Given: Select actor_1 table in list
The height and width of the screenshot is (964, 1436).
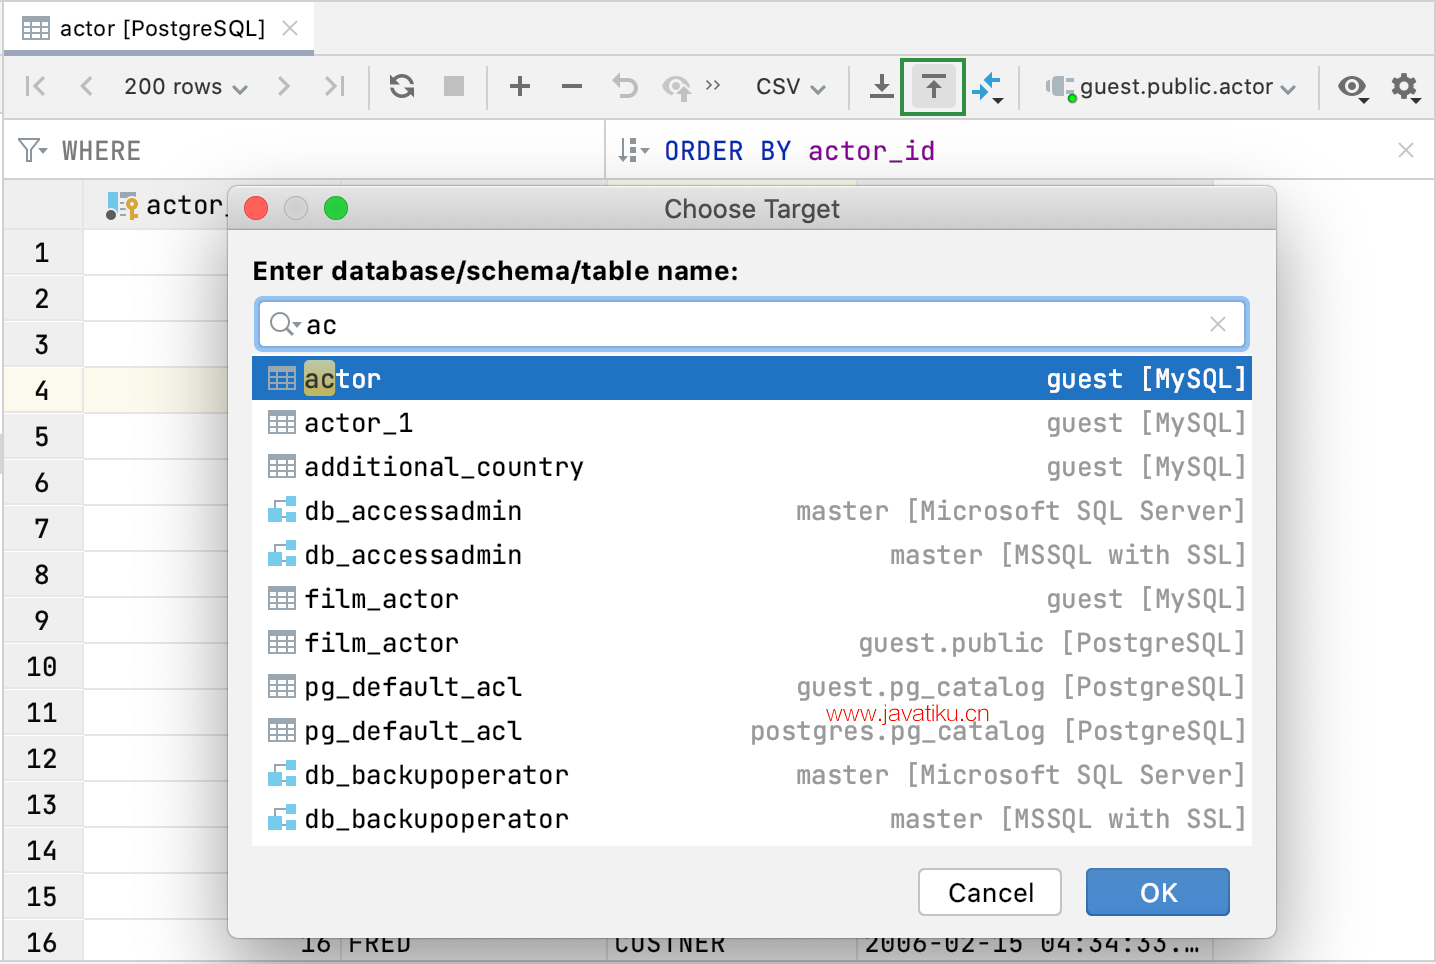Looking at the screenshot, I should (751, 423).
